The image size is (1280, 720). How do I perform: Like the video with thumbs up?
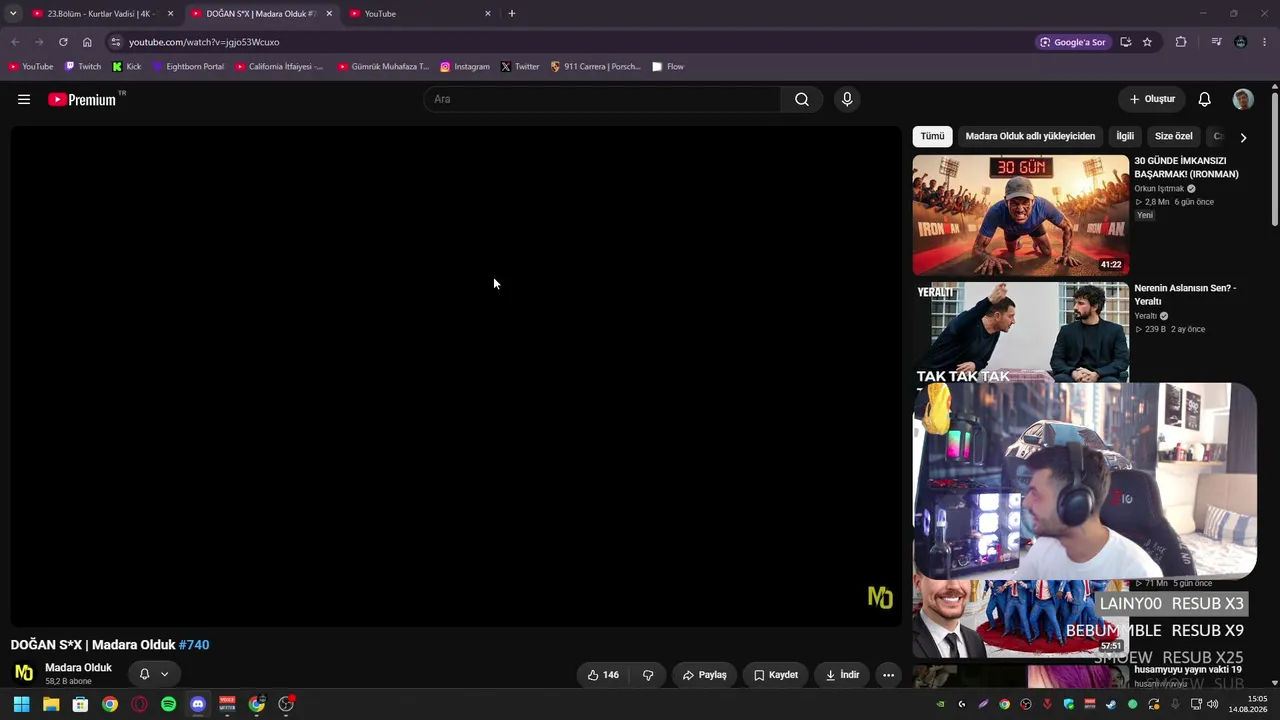coord(602,675)
